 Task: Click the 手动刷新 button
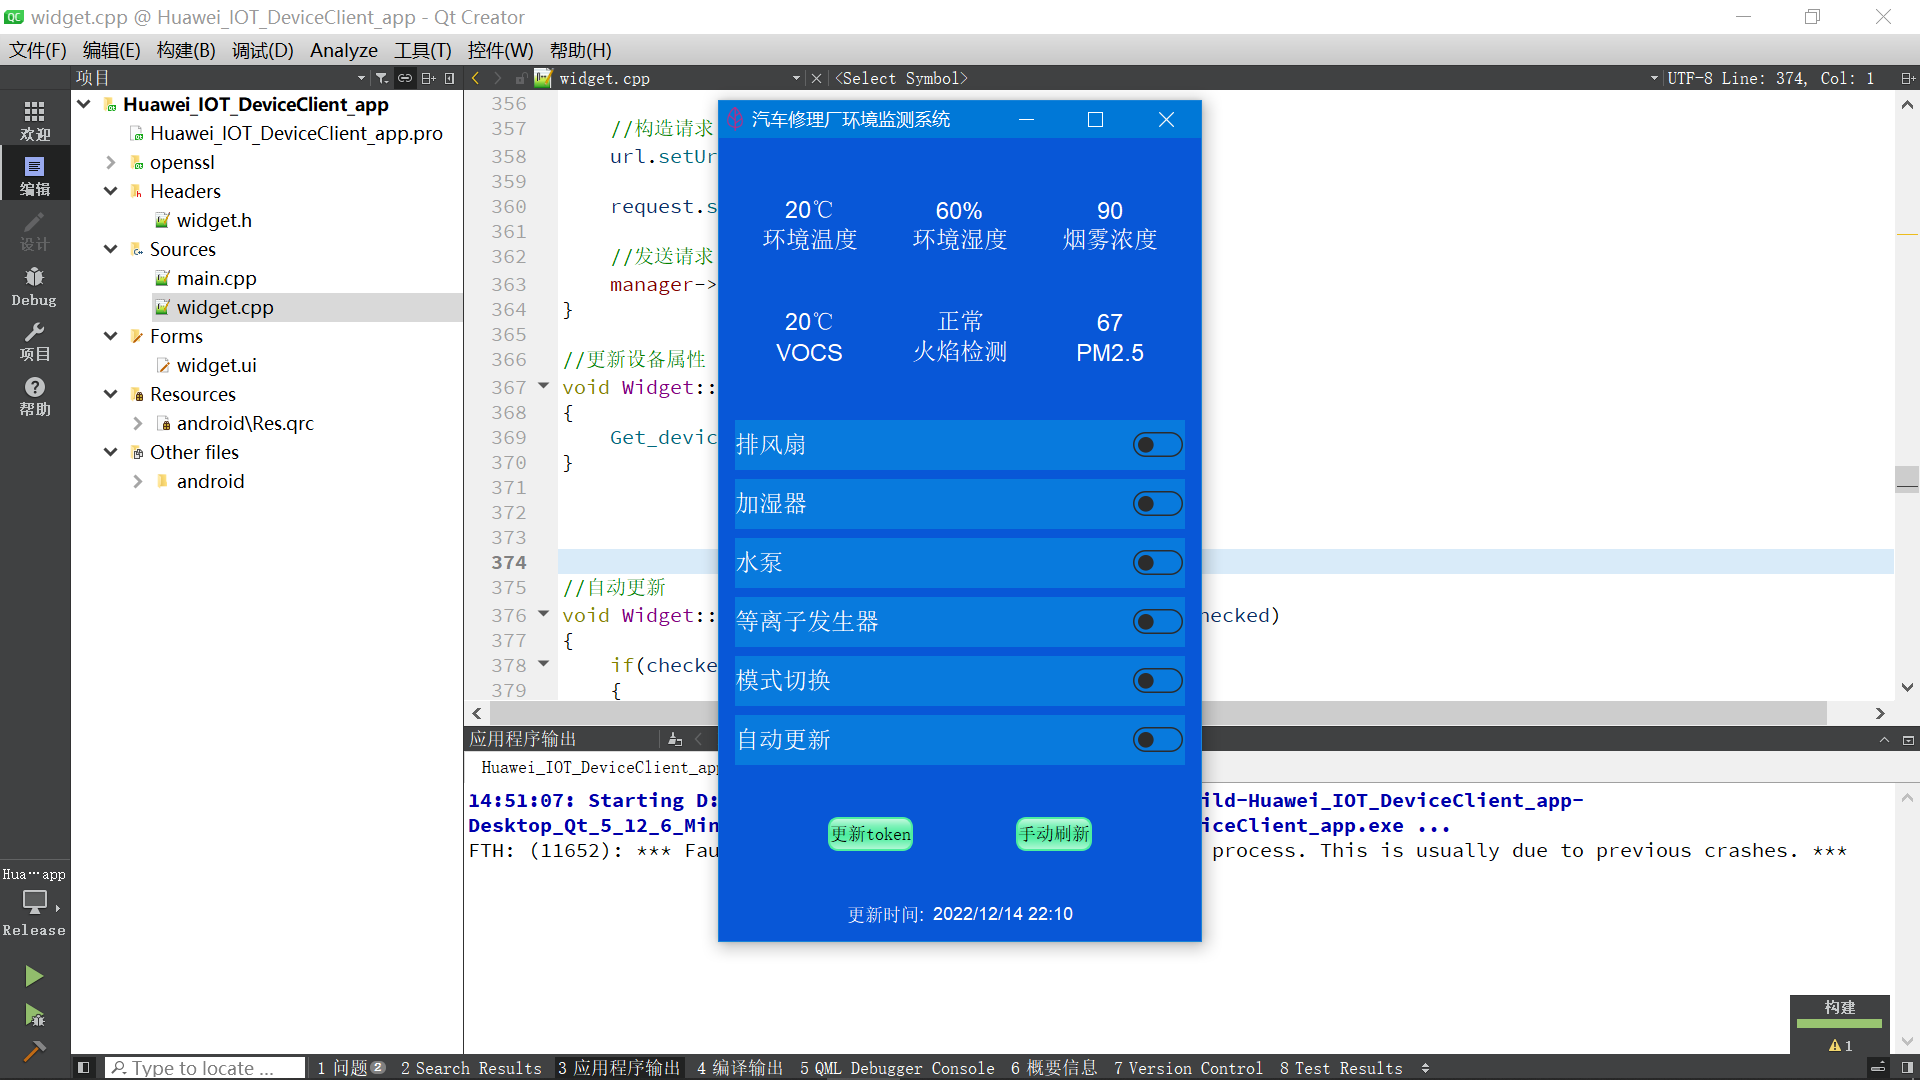[1052, 833]
